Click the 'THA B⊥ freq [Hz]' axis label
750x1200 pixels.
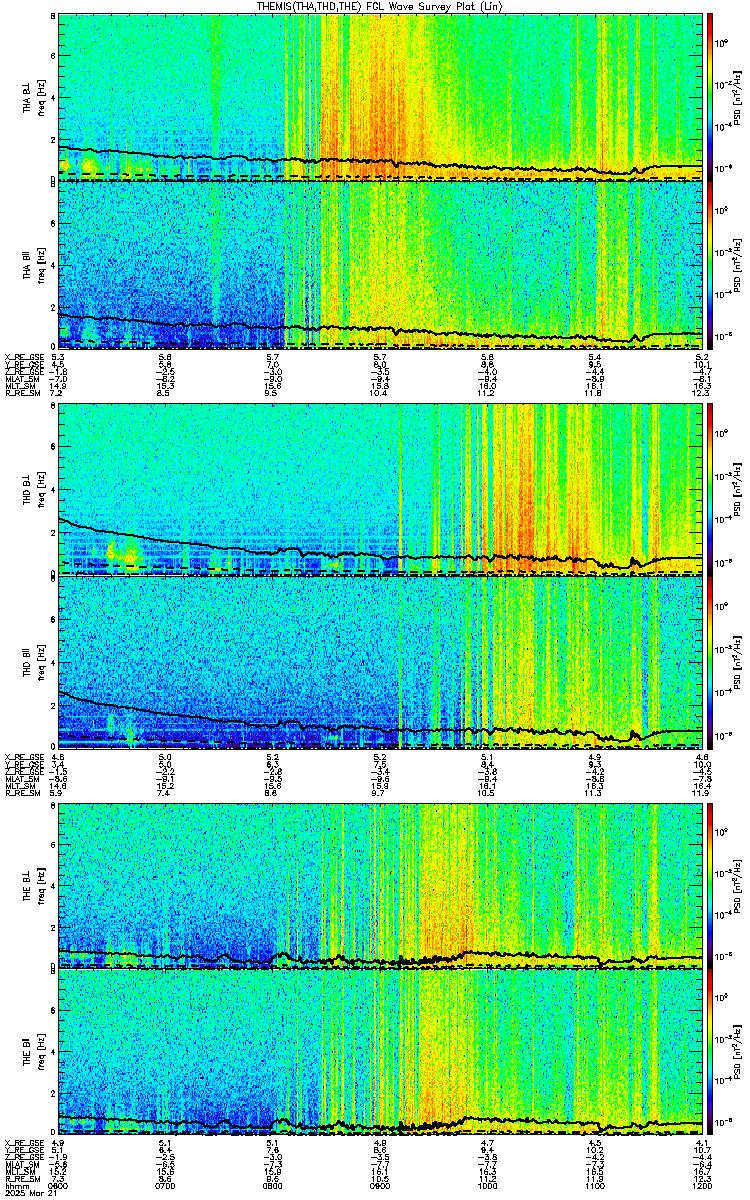34,96
